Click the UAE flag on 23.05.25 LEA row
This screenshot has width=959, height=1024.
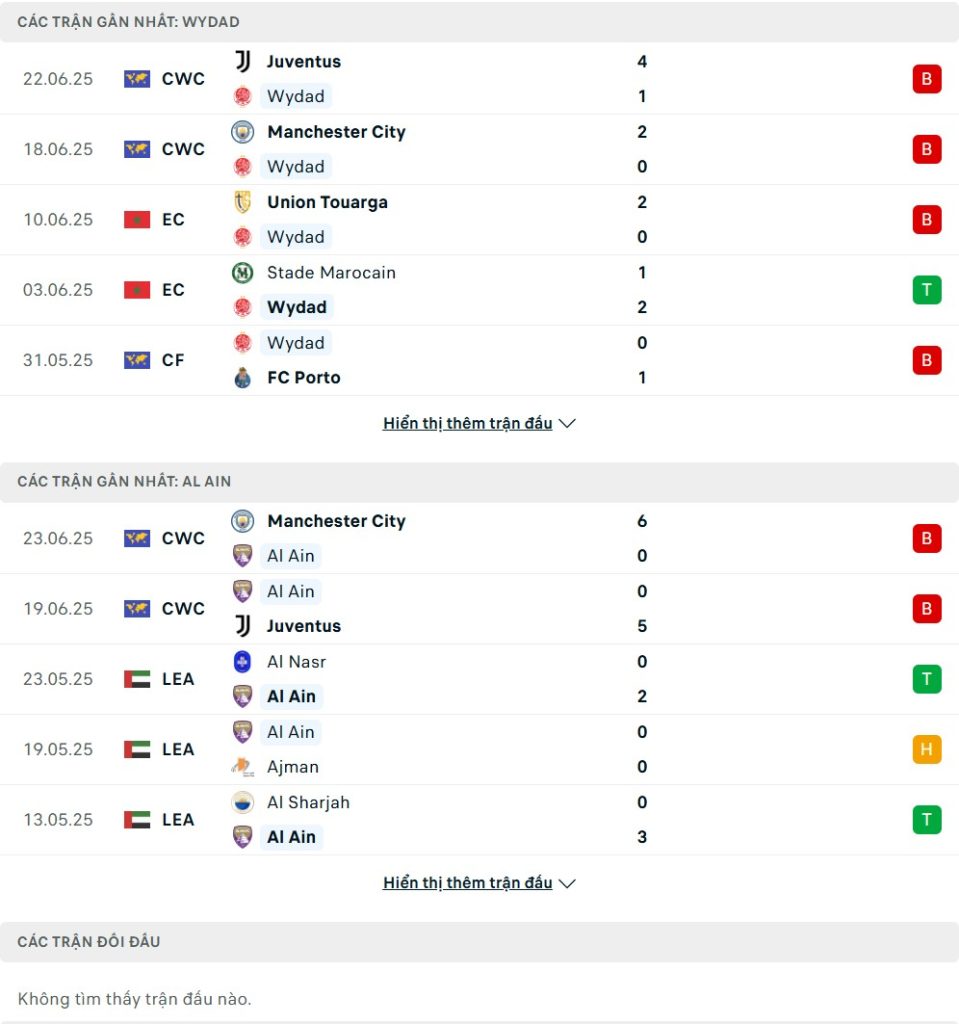pyautogui.click(x=137, y=679)
